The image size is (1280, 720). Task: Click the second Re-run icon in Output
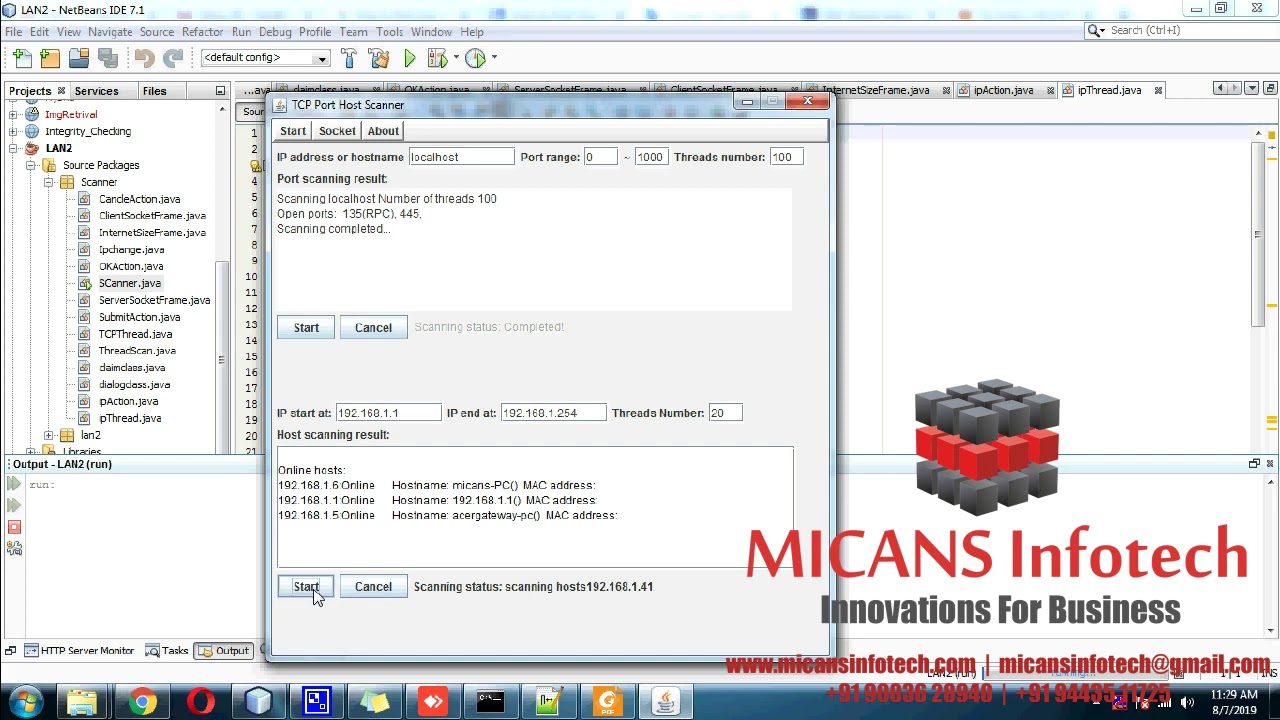pos(14,506)
